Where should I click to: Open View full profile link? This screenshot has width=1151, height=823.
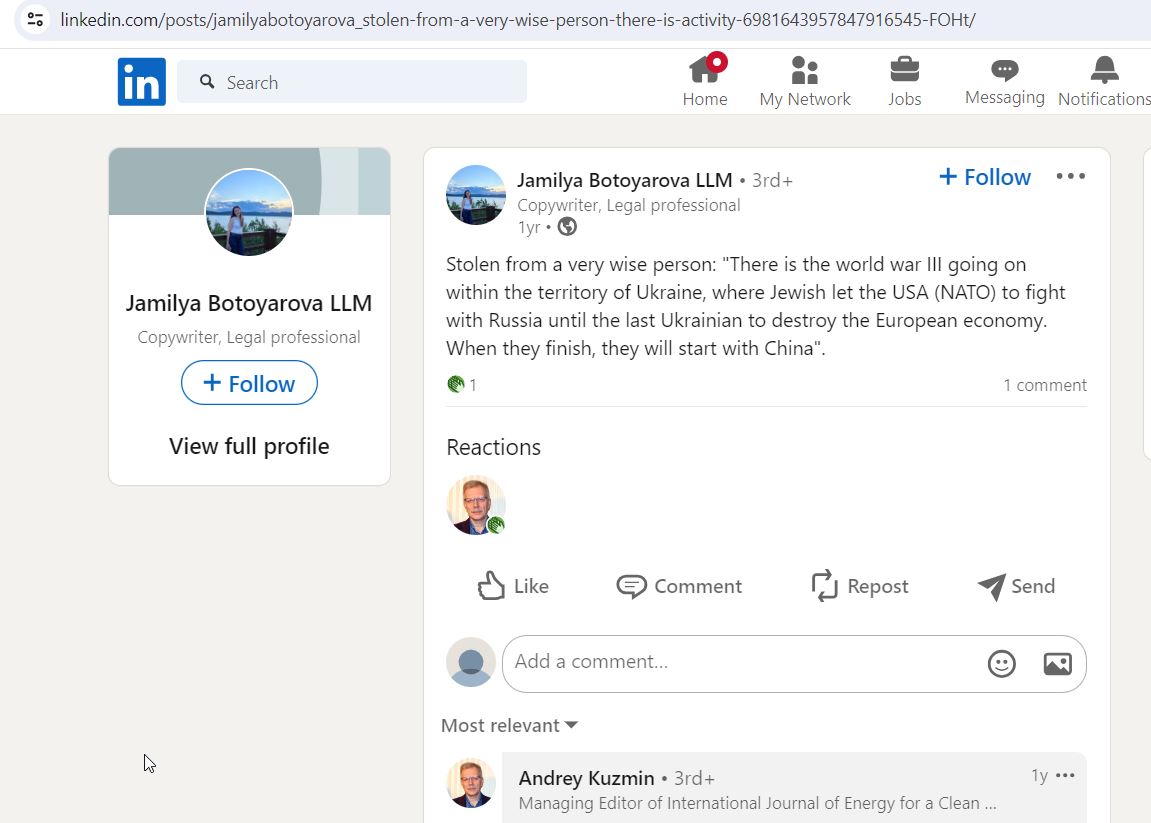[249, 446]
